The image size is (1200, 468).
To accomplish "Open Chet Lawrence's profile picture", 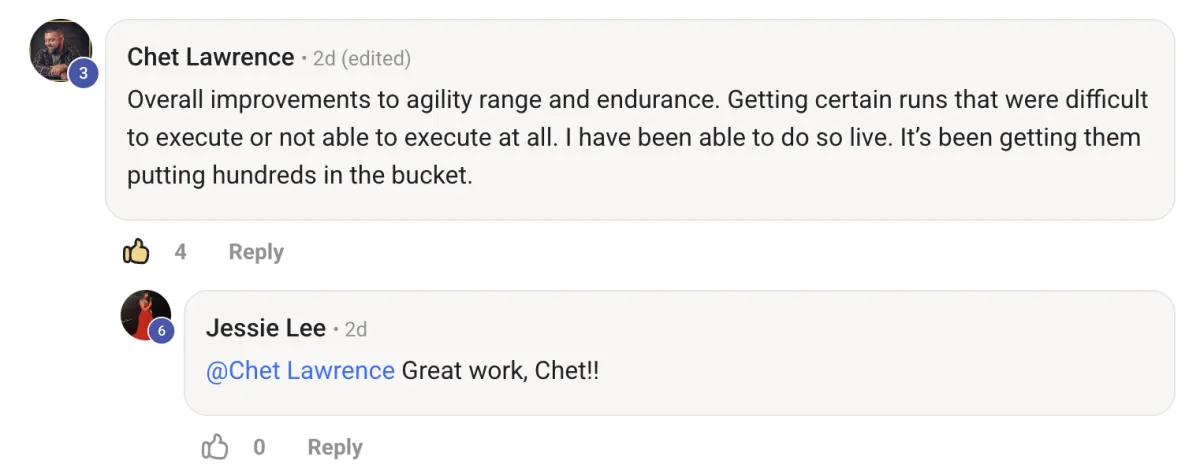I will point(58,48).
